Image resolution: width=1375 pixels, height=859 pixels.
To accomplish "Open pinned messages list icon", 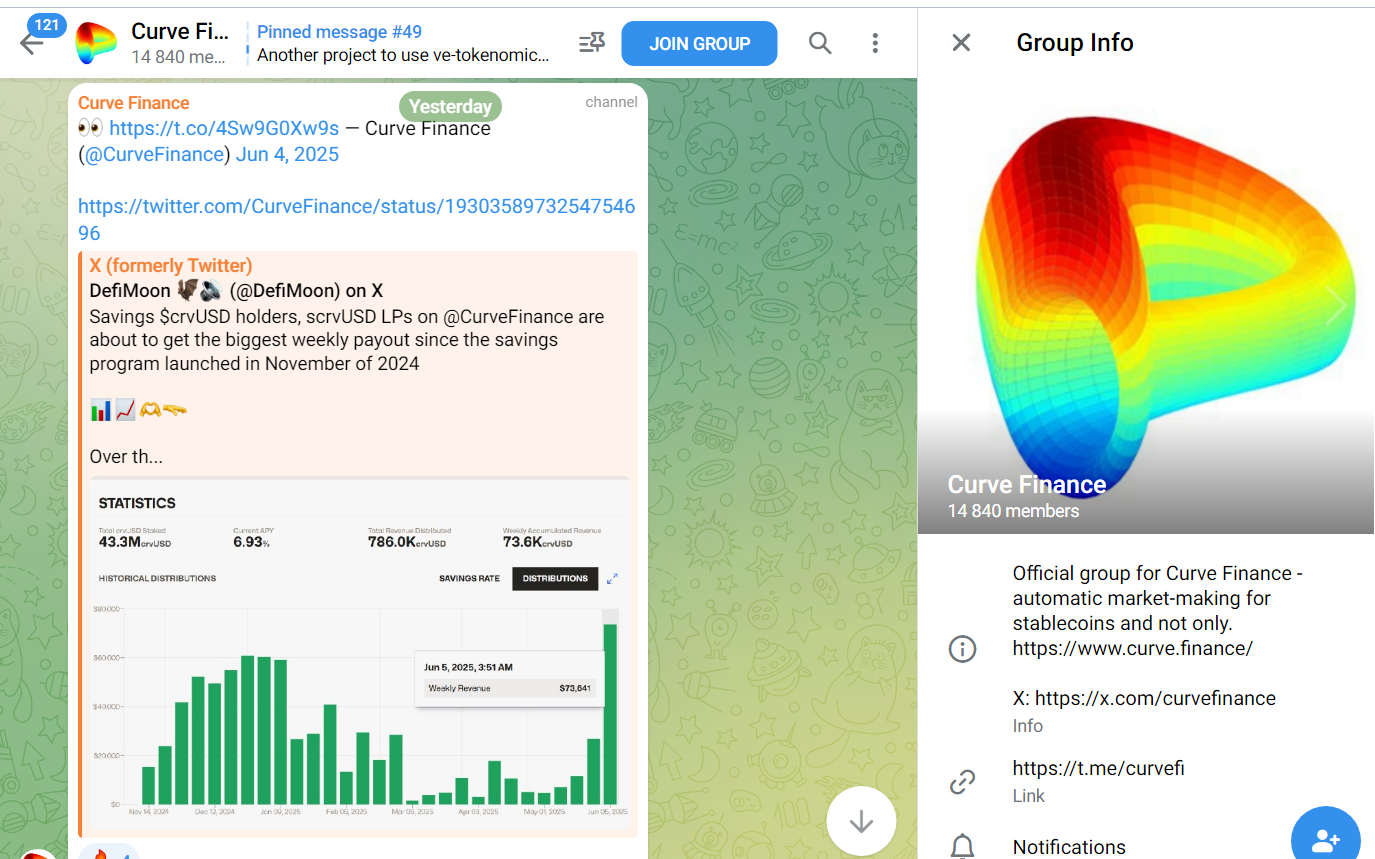I will click(592, 43).
